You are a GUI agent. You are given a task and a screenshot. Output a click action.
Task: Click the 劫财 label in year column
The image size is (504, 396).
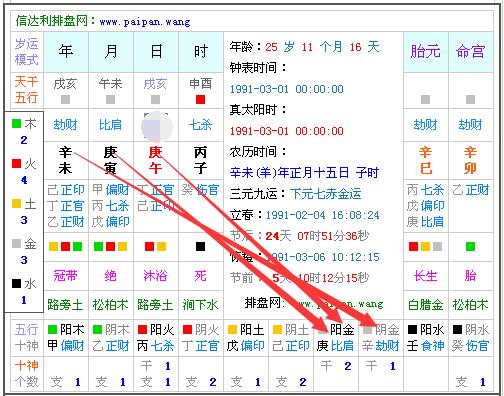tap(65, 125)
